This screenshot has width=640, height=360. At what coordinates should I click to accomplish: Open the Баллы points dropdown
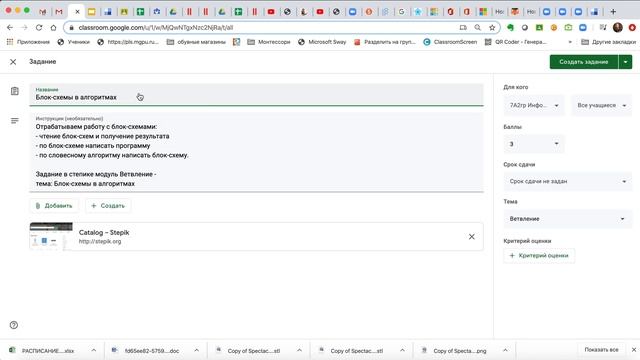click(534, 144)
